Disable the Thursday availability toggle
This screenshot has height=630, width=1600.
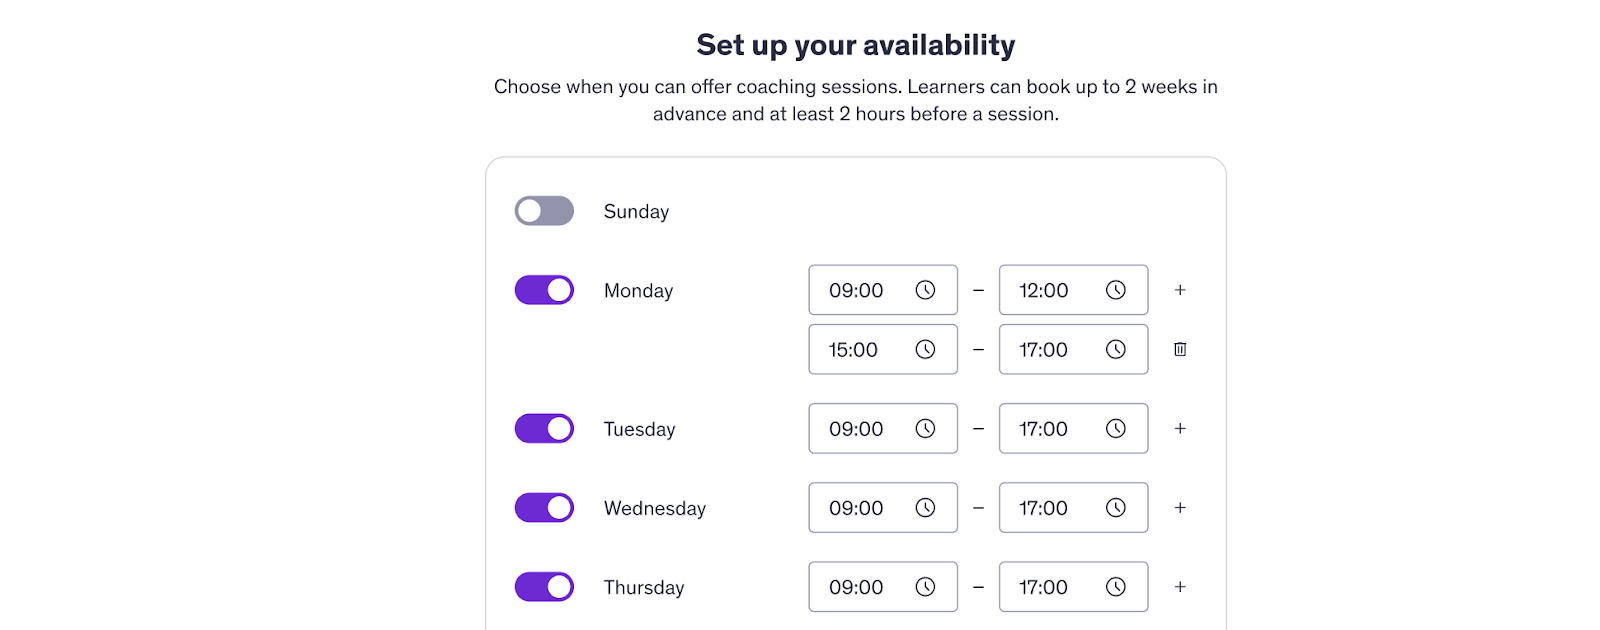[x=544, y=587]
